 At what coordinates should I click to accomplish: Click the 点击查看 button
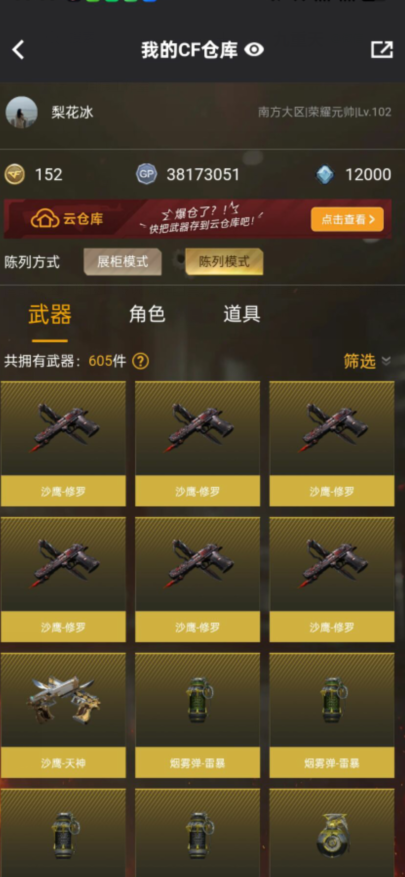point(347,219)
